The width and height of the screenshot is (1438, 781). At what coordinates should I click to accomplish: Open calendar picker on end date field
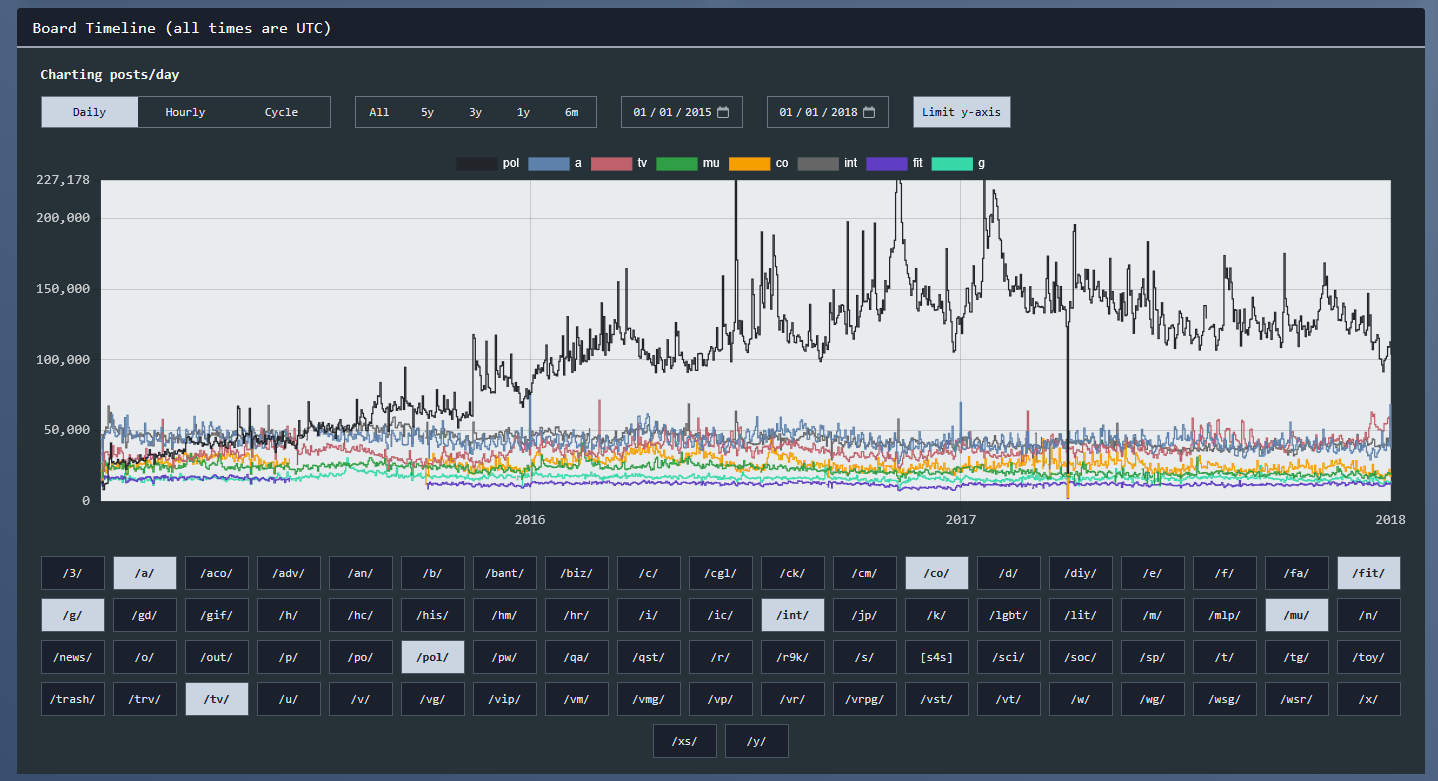tap(869, 112)
